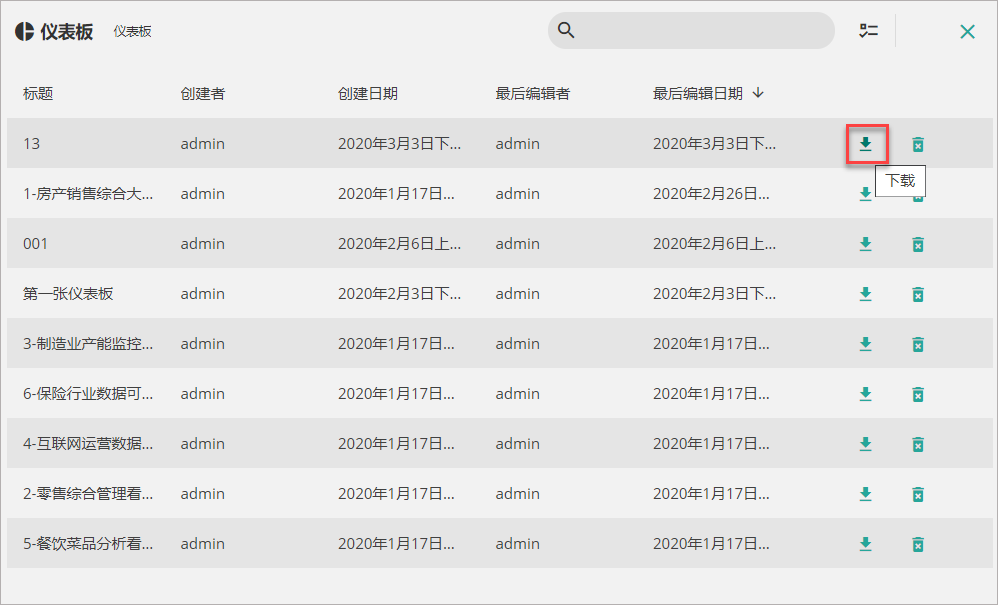Image resolution: width=998 pixels, height=605 pixels.
Task: Sort by 标题 column header
Action: [x=38, y=94]
